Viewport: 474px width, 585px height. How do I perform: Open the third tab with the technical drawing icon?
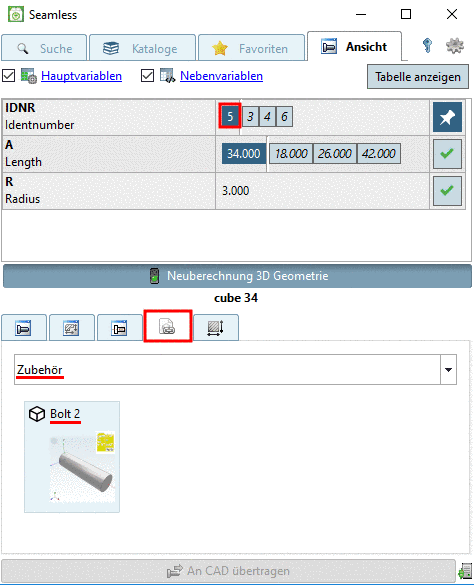(x=120, y=328)
